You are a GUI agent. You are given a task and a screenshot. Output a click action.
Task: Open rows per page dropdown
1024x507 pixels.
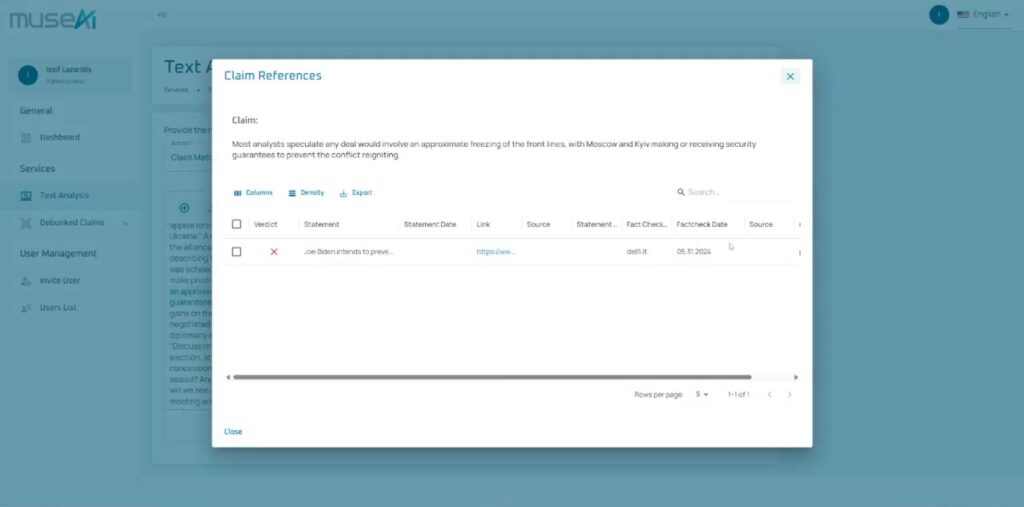coord(702,395)
